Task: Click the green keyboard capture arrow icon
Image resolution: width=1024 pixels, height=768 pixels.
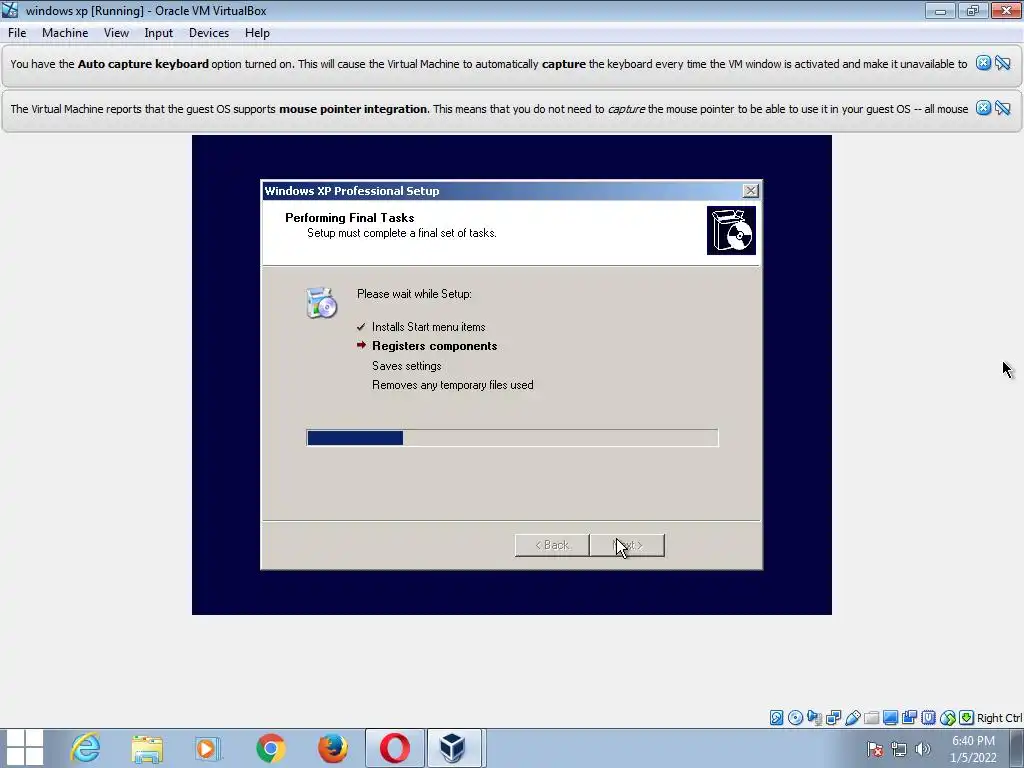Action: point(967,718)
